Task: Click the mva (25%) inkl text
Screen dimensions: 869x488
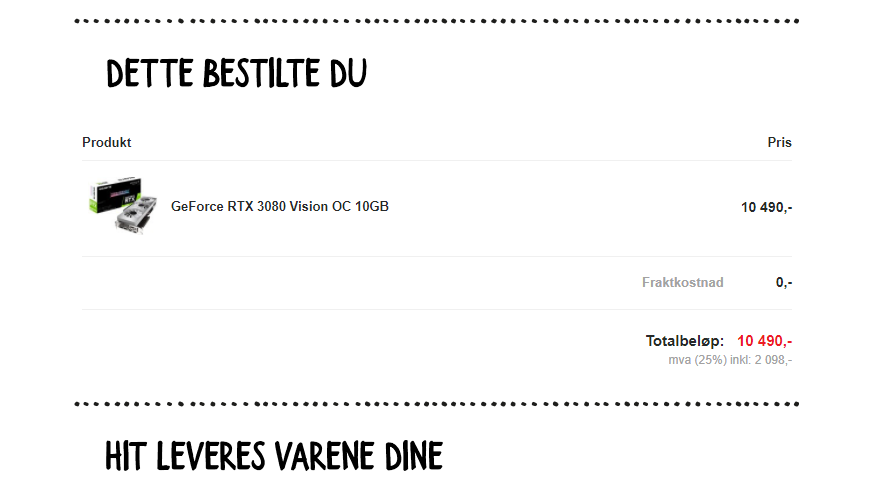Action: [x=709, y=360]
